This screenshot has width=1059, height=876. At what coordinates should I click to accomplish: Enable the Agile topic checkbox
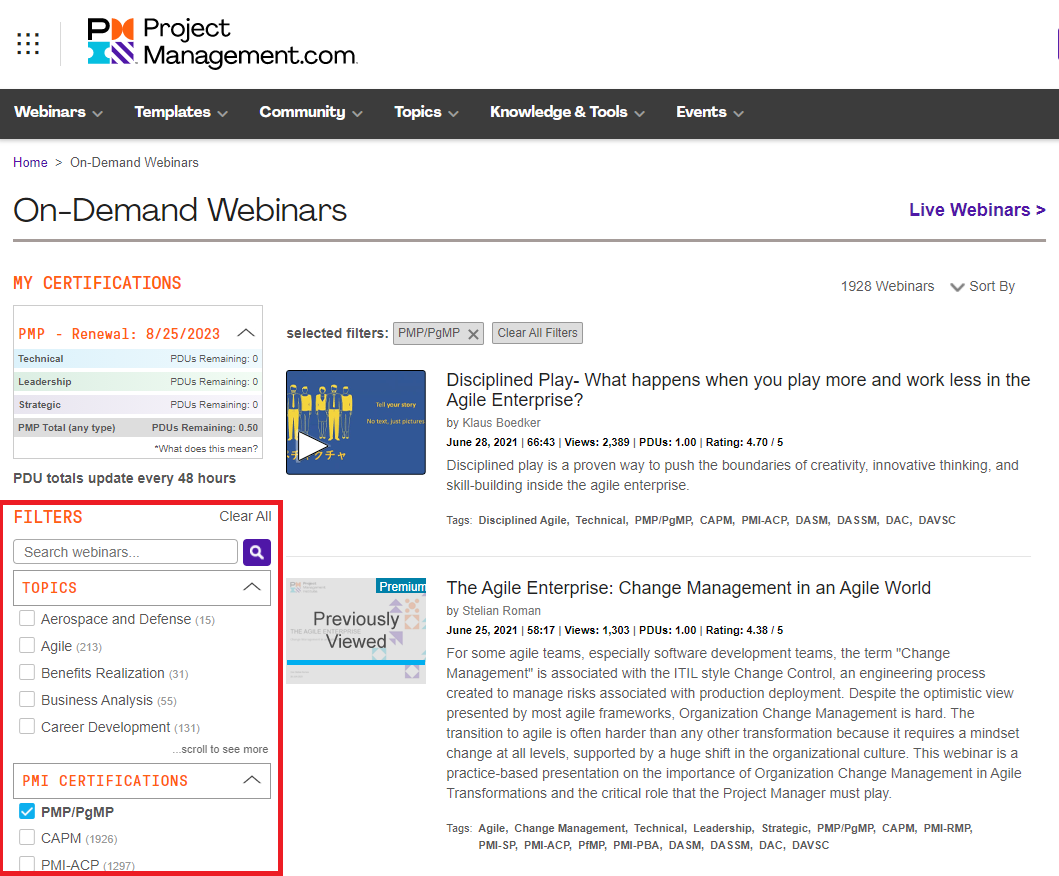click(x=27, y=646)
